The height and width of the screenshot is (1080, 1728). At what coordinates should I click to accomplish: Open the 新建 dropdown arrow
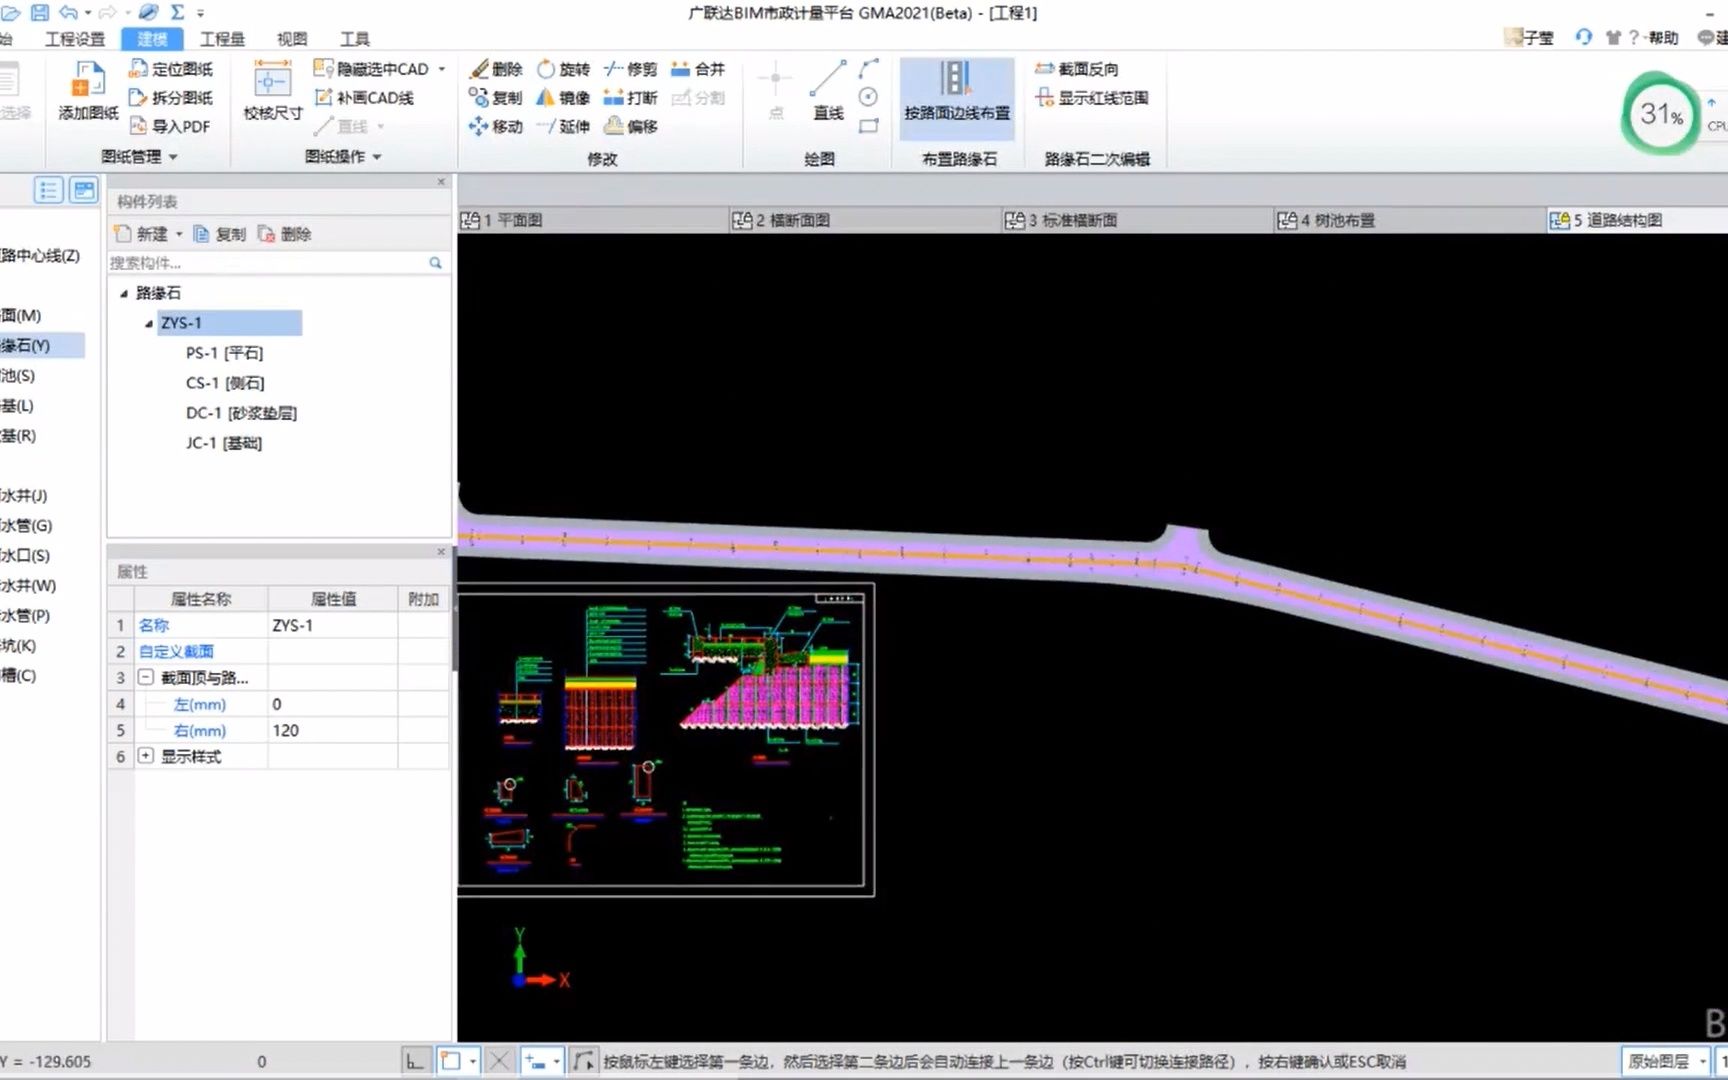(x=180, y=234)
